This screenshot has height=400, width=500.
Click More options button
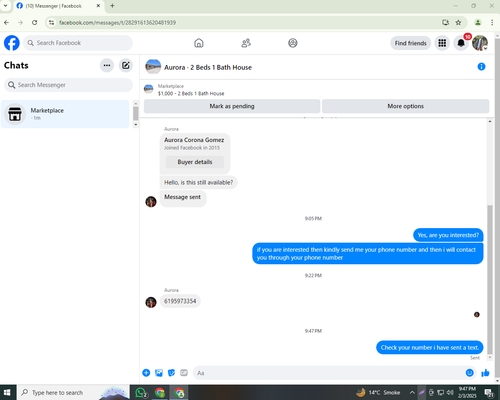pos(405,106)
